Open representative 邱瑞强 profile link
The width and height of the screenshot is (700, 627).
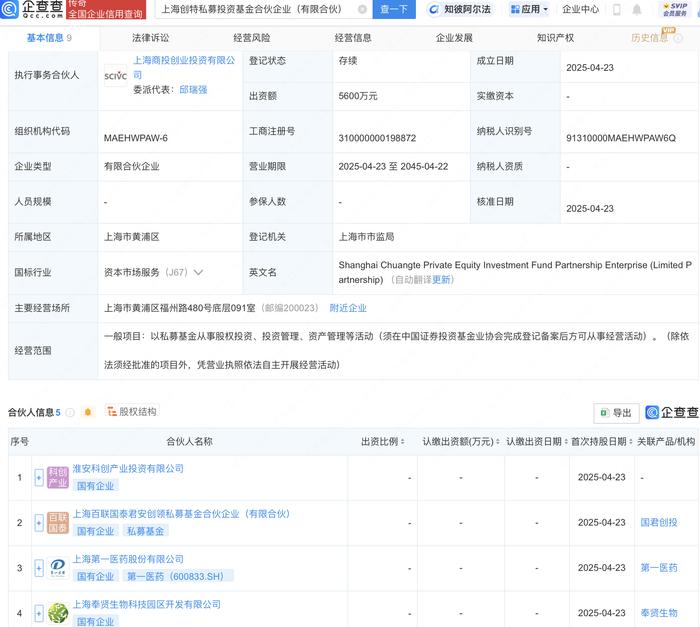tap(193, 90)
